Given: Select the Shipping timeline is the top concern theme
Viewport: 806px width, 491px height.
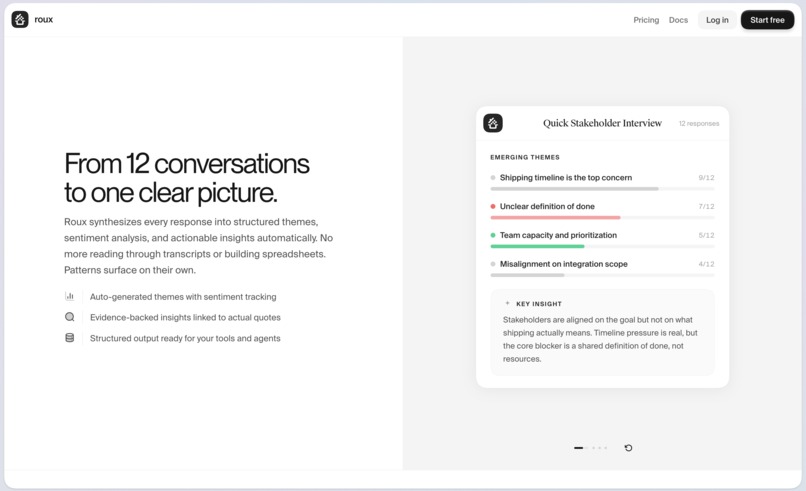Looking at the screenshot, I should (x=566, y=177).
